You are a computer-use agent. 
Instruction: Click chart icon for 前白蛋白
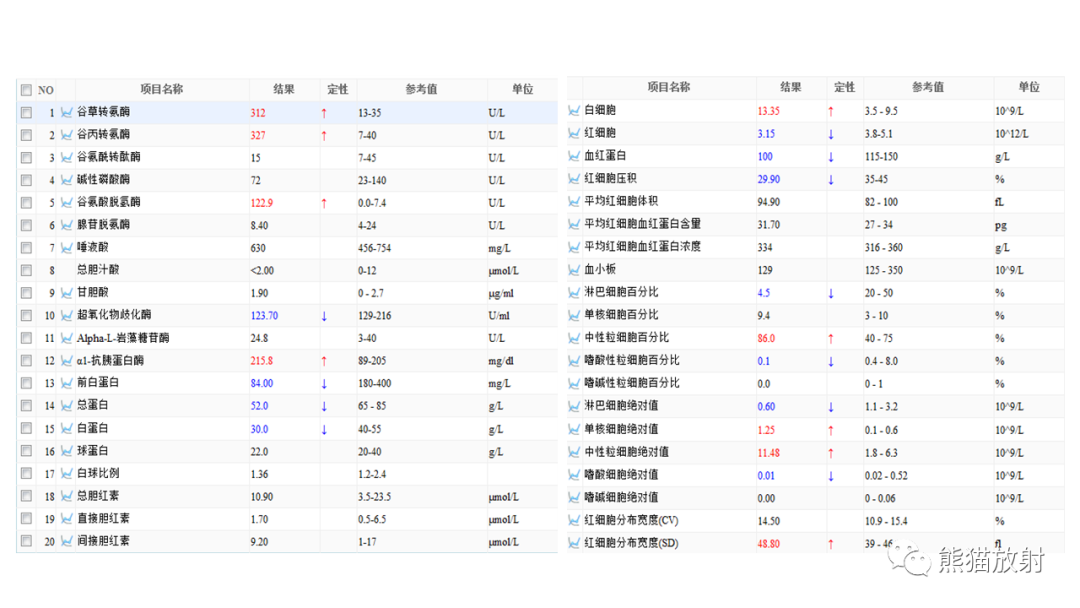66,383
